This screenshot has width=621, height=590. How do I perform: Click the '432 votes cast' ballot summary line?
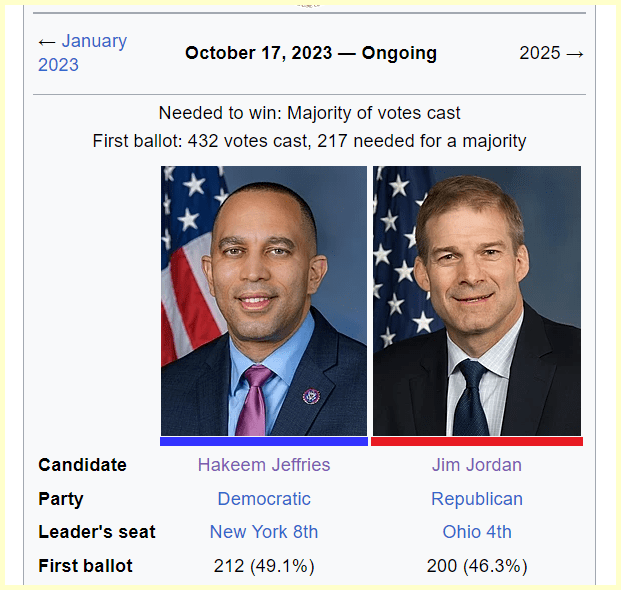[x=310, y=141]
